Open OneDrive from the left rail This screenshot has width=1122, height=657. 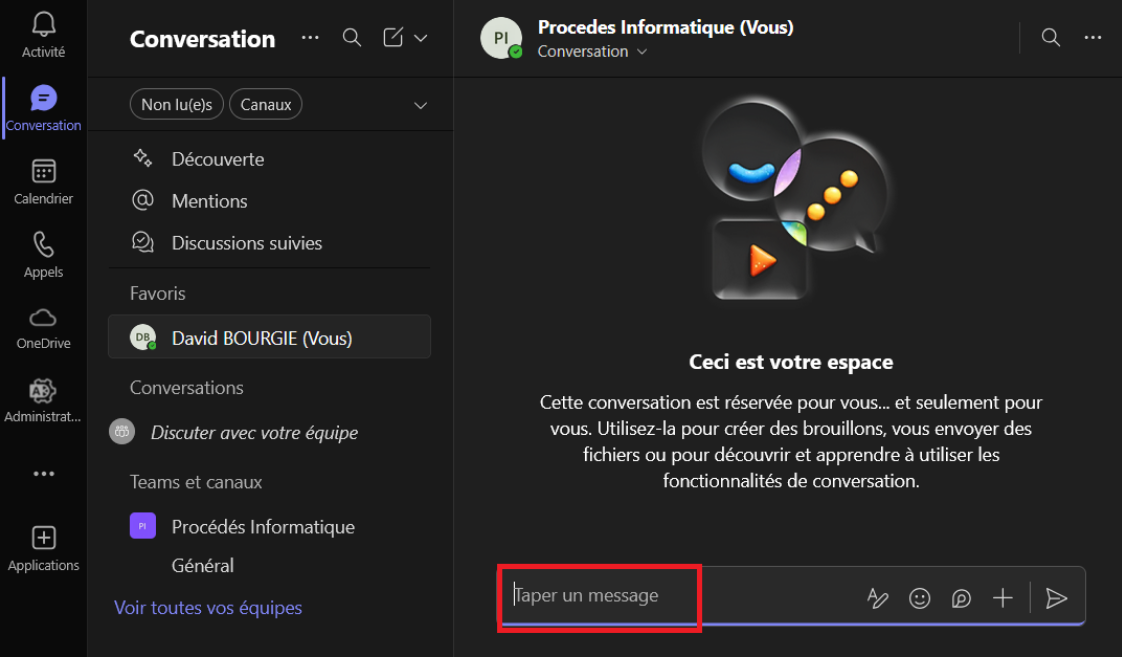(x=43, y=327)
